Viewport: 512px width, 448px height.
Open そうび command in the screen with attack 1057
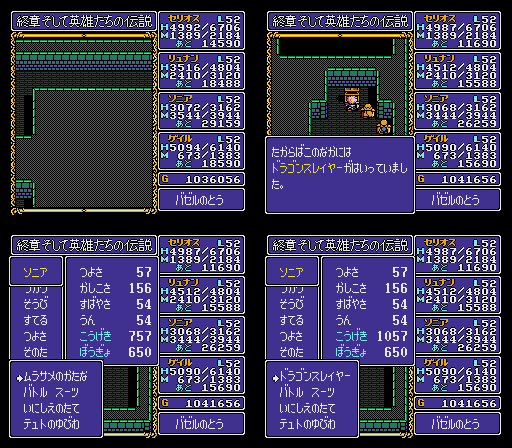(x=292, y=304)
